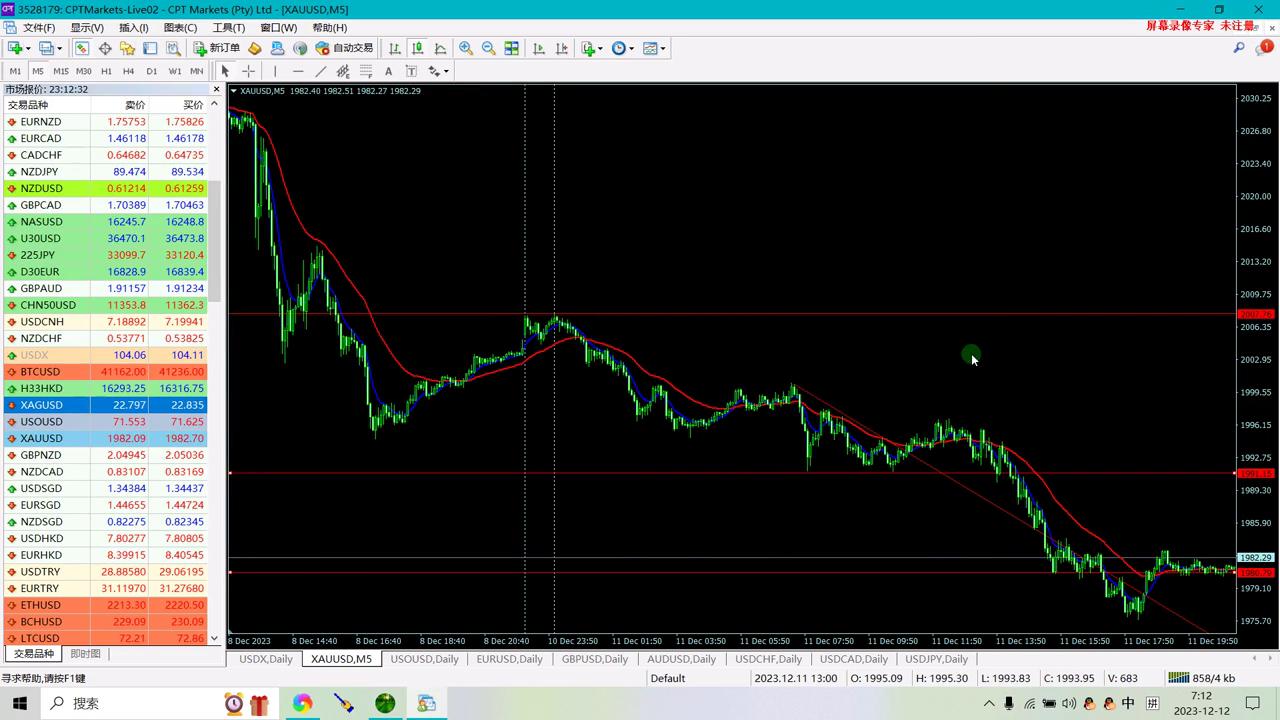Open the indicators list dropdown
The image size is (1280, 720).
pyautogui.click(x=592, y=48)
